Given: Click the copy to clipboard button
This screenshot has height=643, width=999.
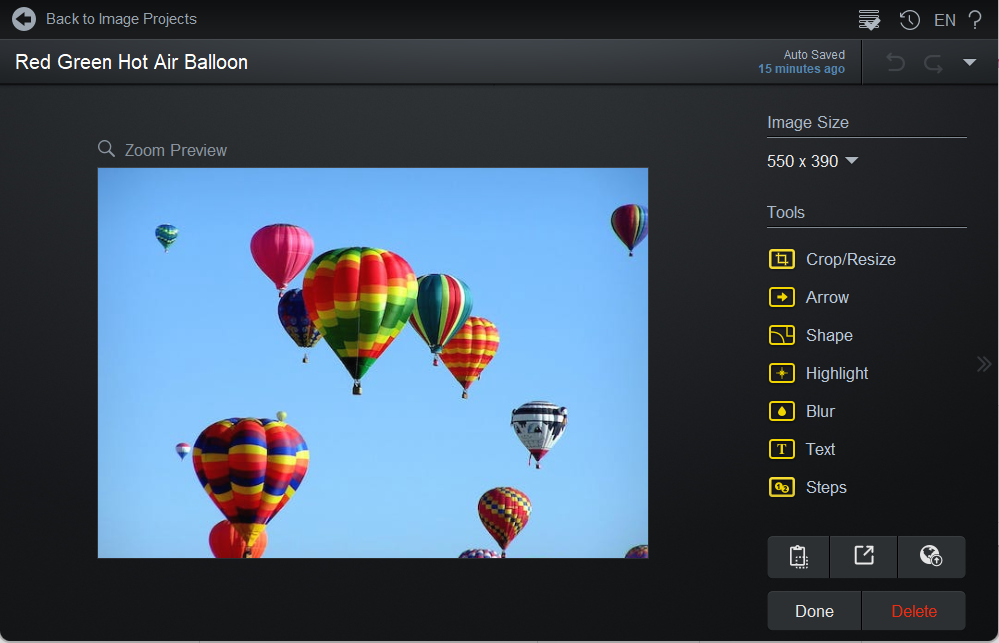Looking at the screenshot, I should [798, 557].
